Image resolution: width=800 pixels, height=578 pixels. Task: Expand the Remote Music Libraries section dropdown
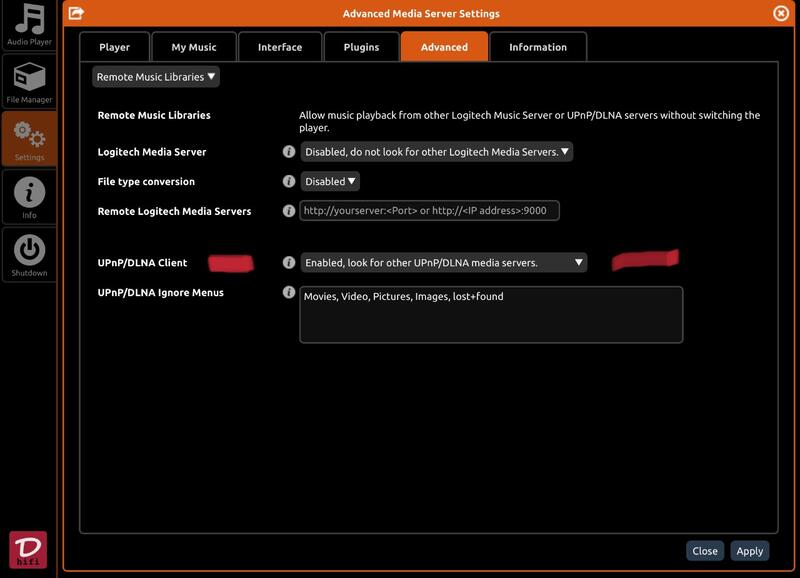pos(156,77)
